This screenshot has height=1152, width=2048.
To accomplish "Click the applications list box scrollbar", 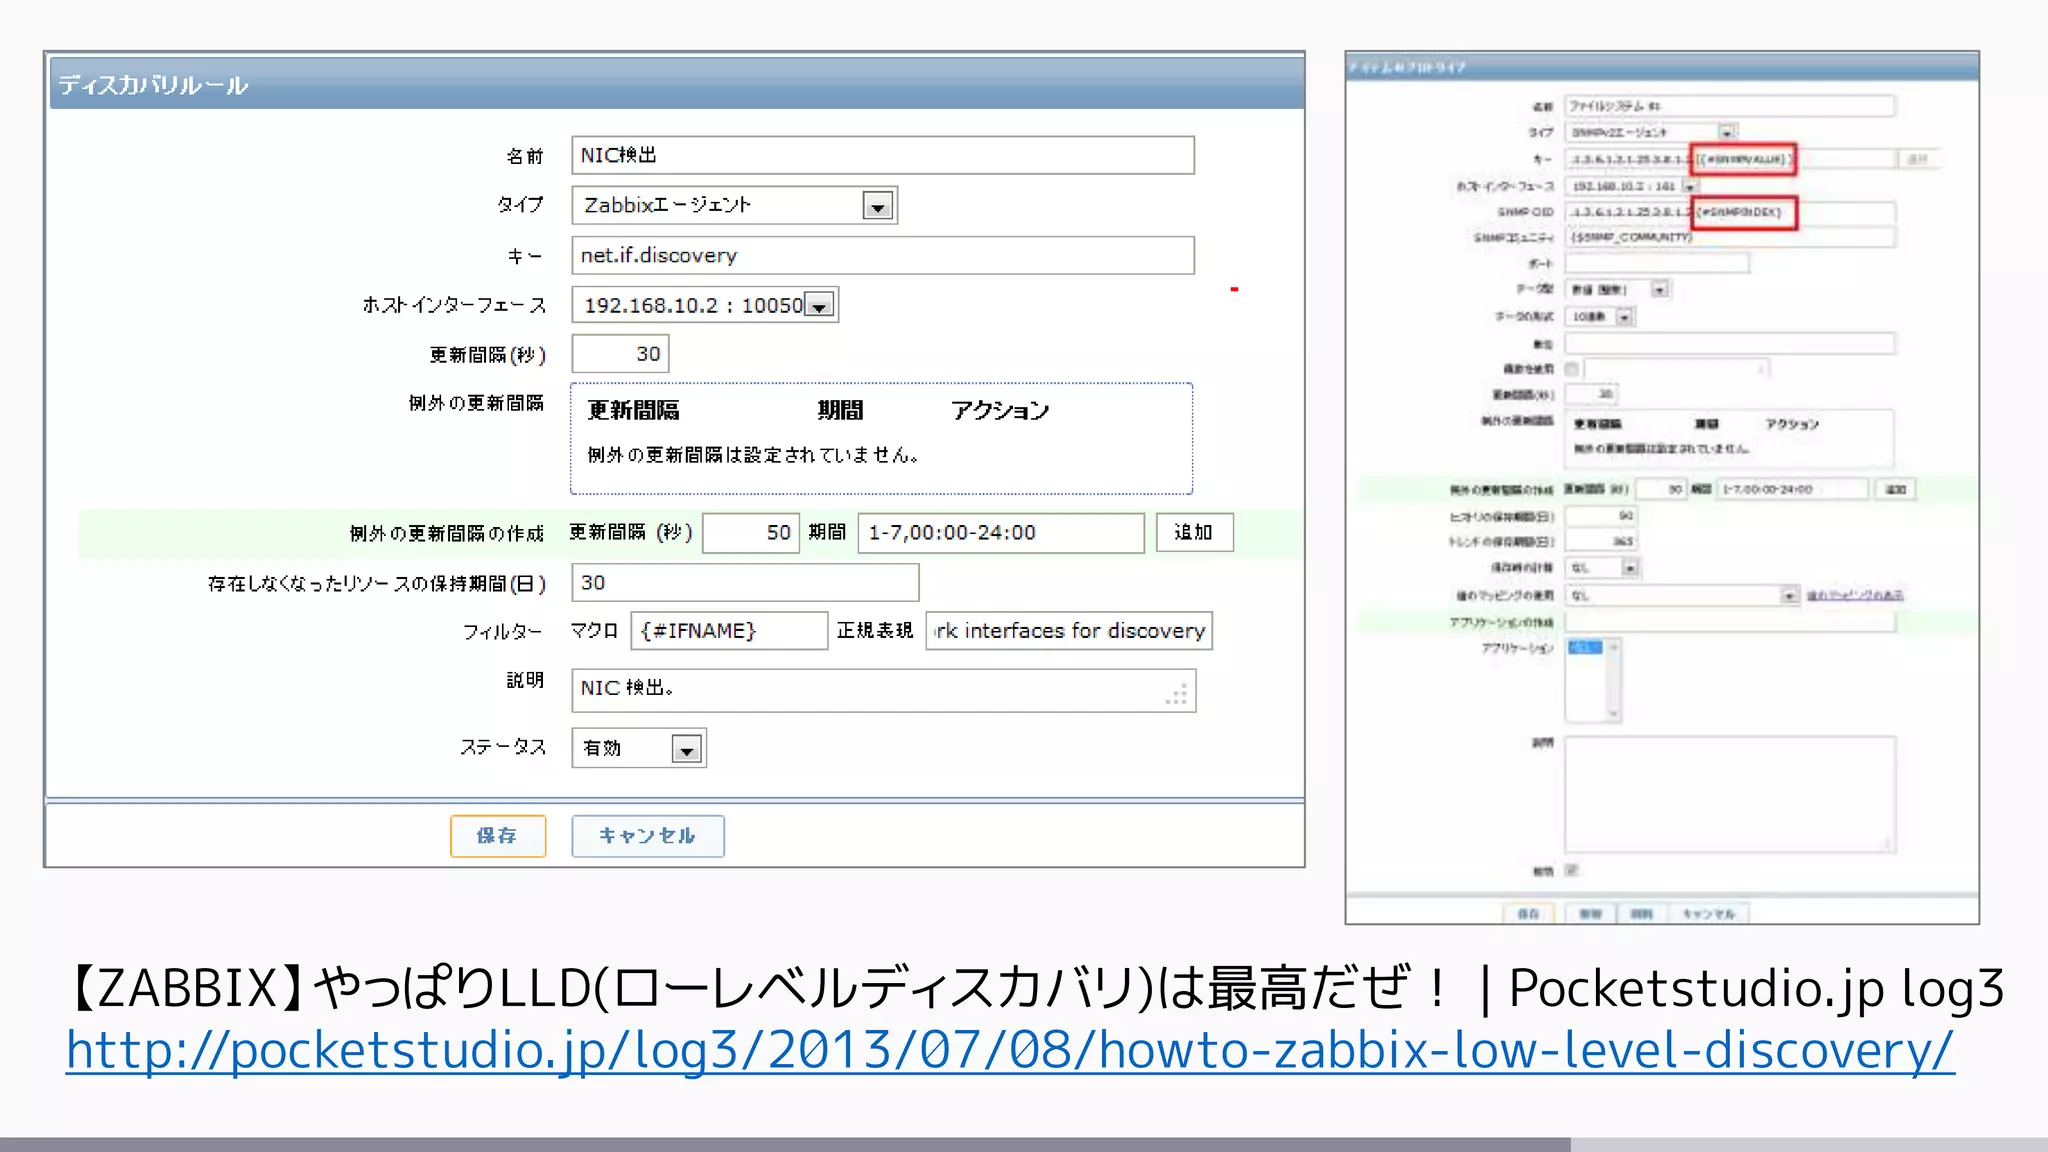I will (x=1613, y=680).
